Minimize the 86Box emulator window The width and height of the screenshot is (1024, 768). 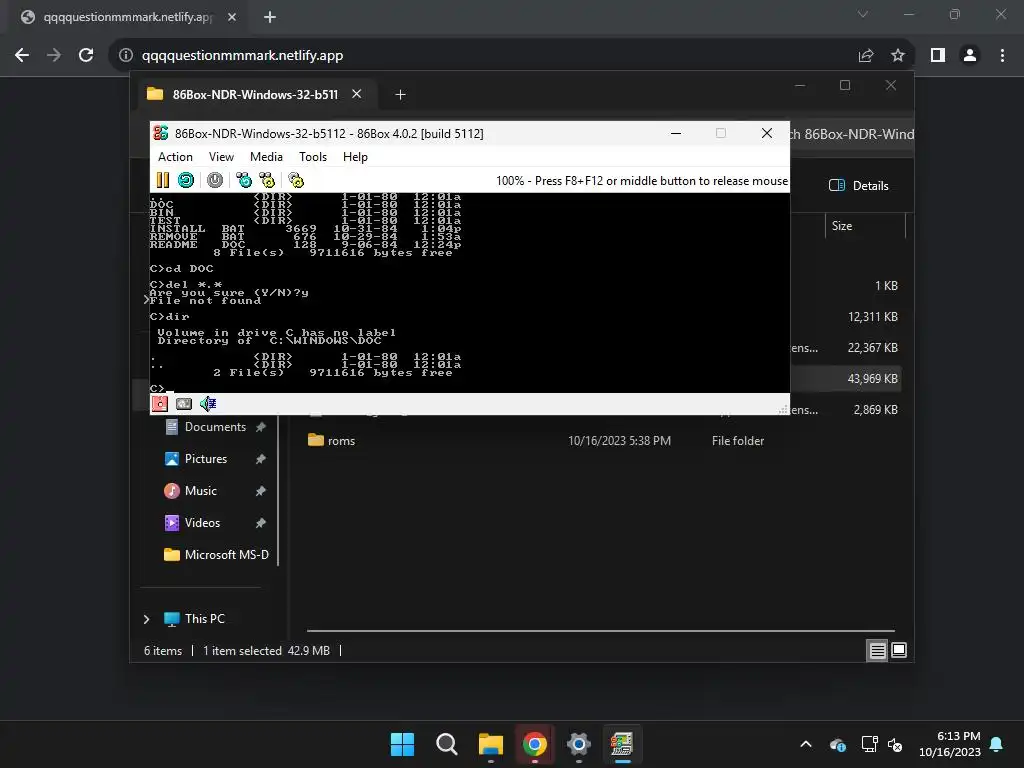click(x=676, y=133)
